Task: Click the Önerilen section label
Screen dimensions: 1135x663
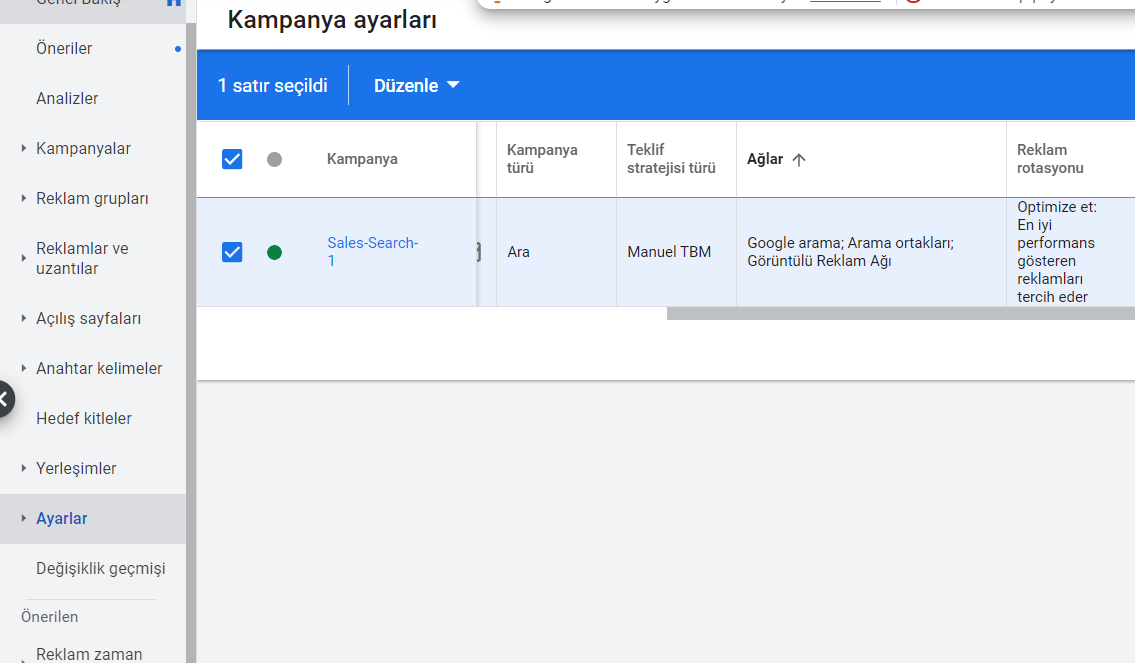Action: pyautogui.click(x=49, y=617)
